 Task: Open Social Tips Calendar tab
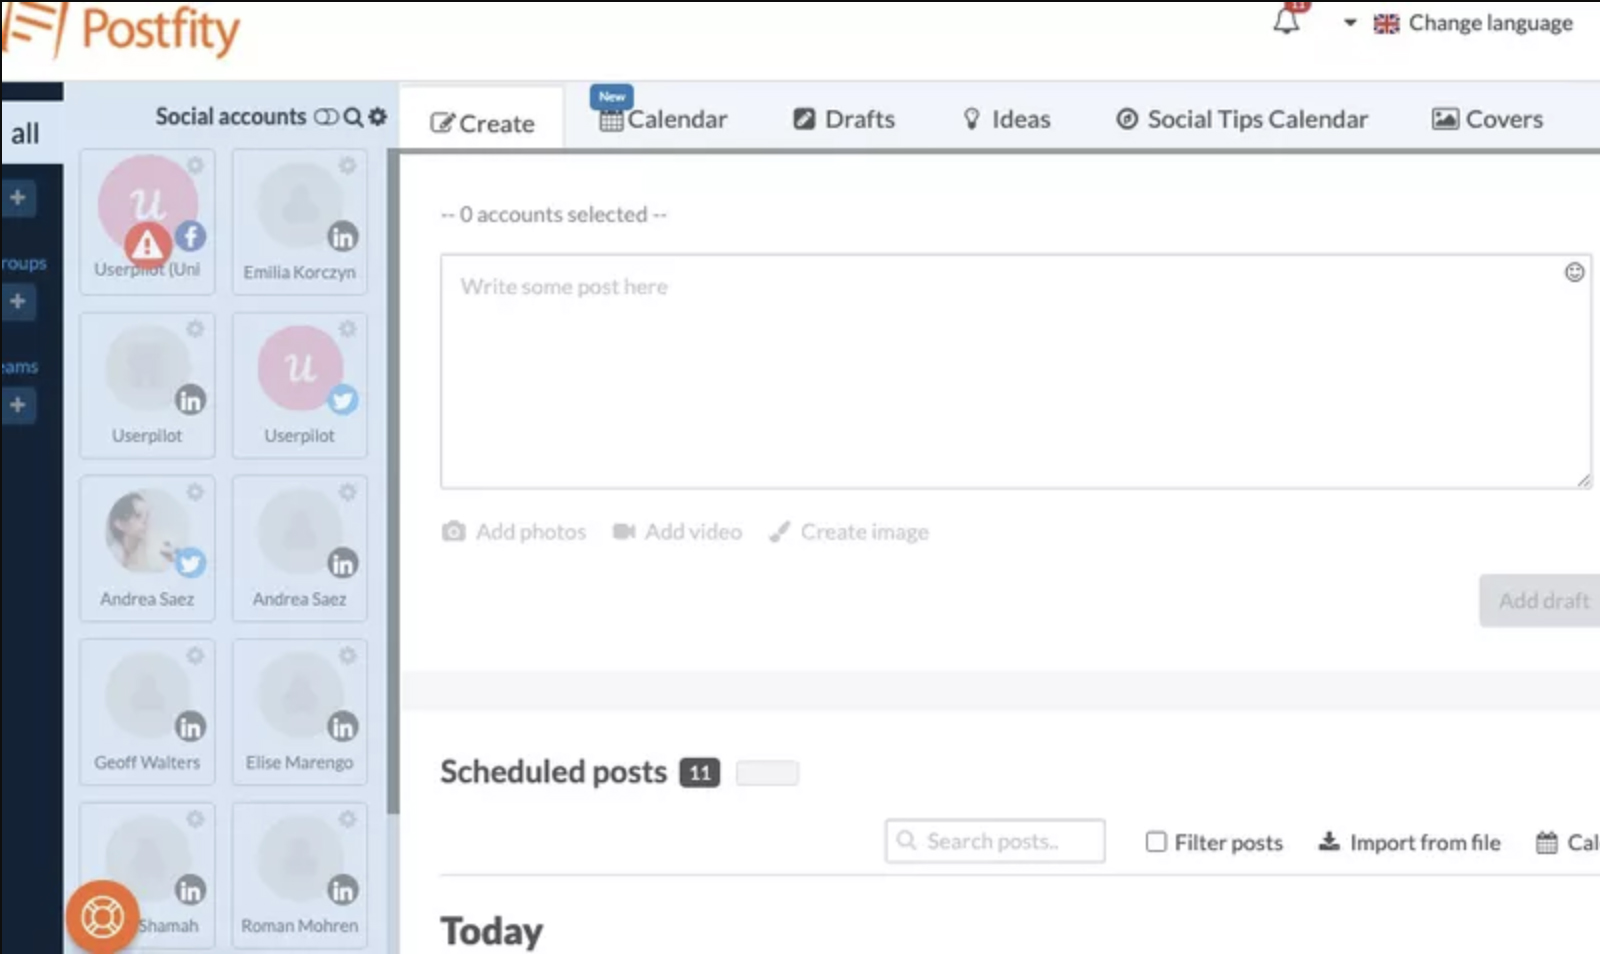pos(1242,119)
